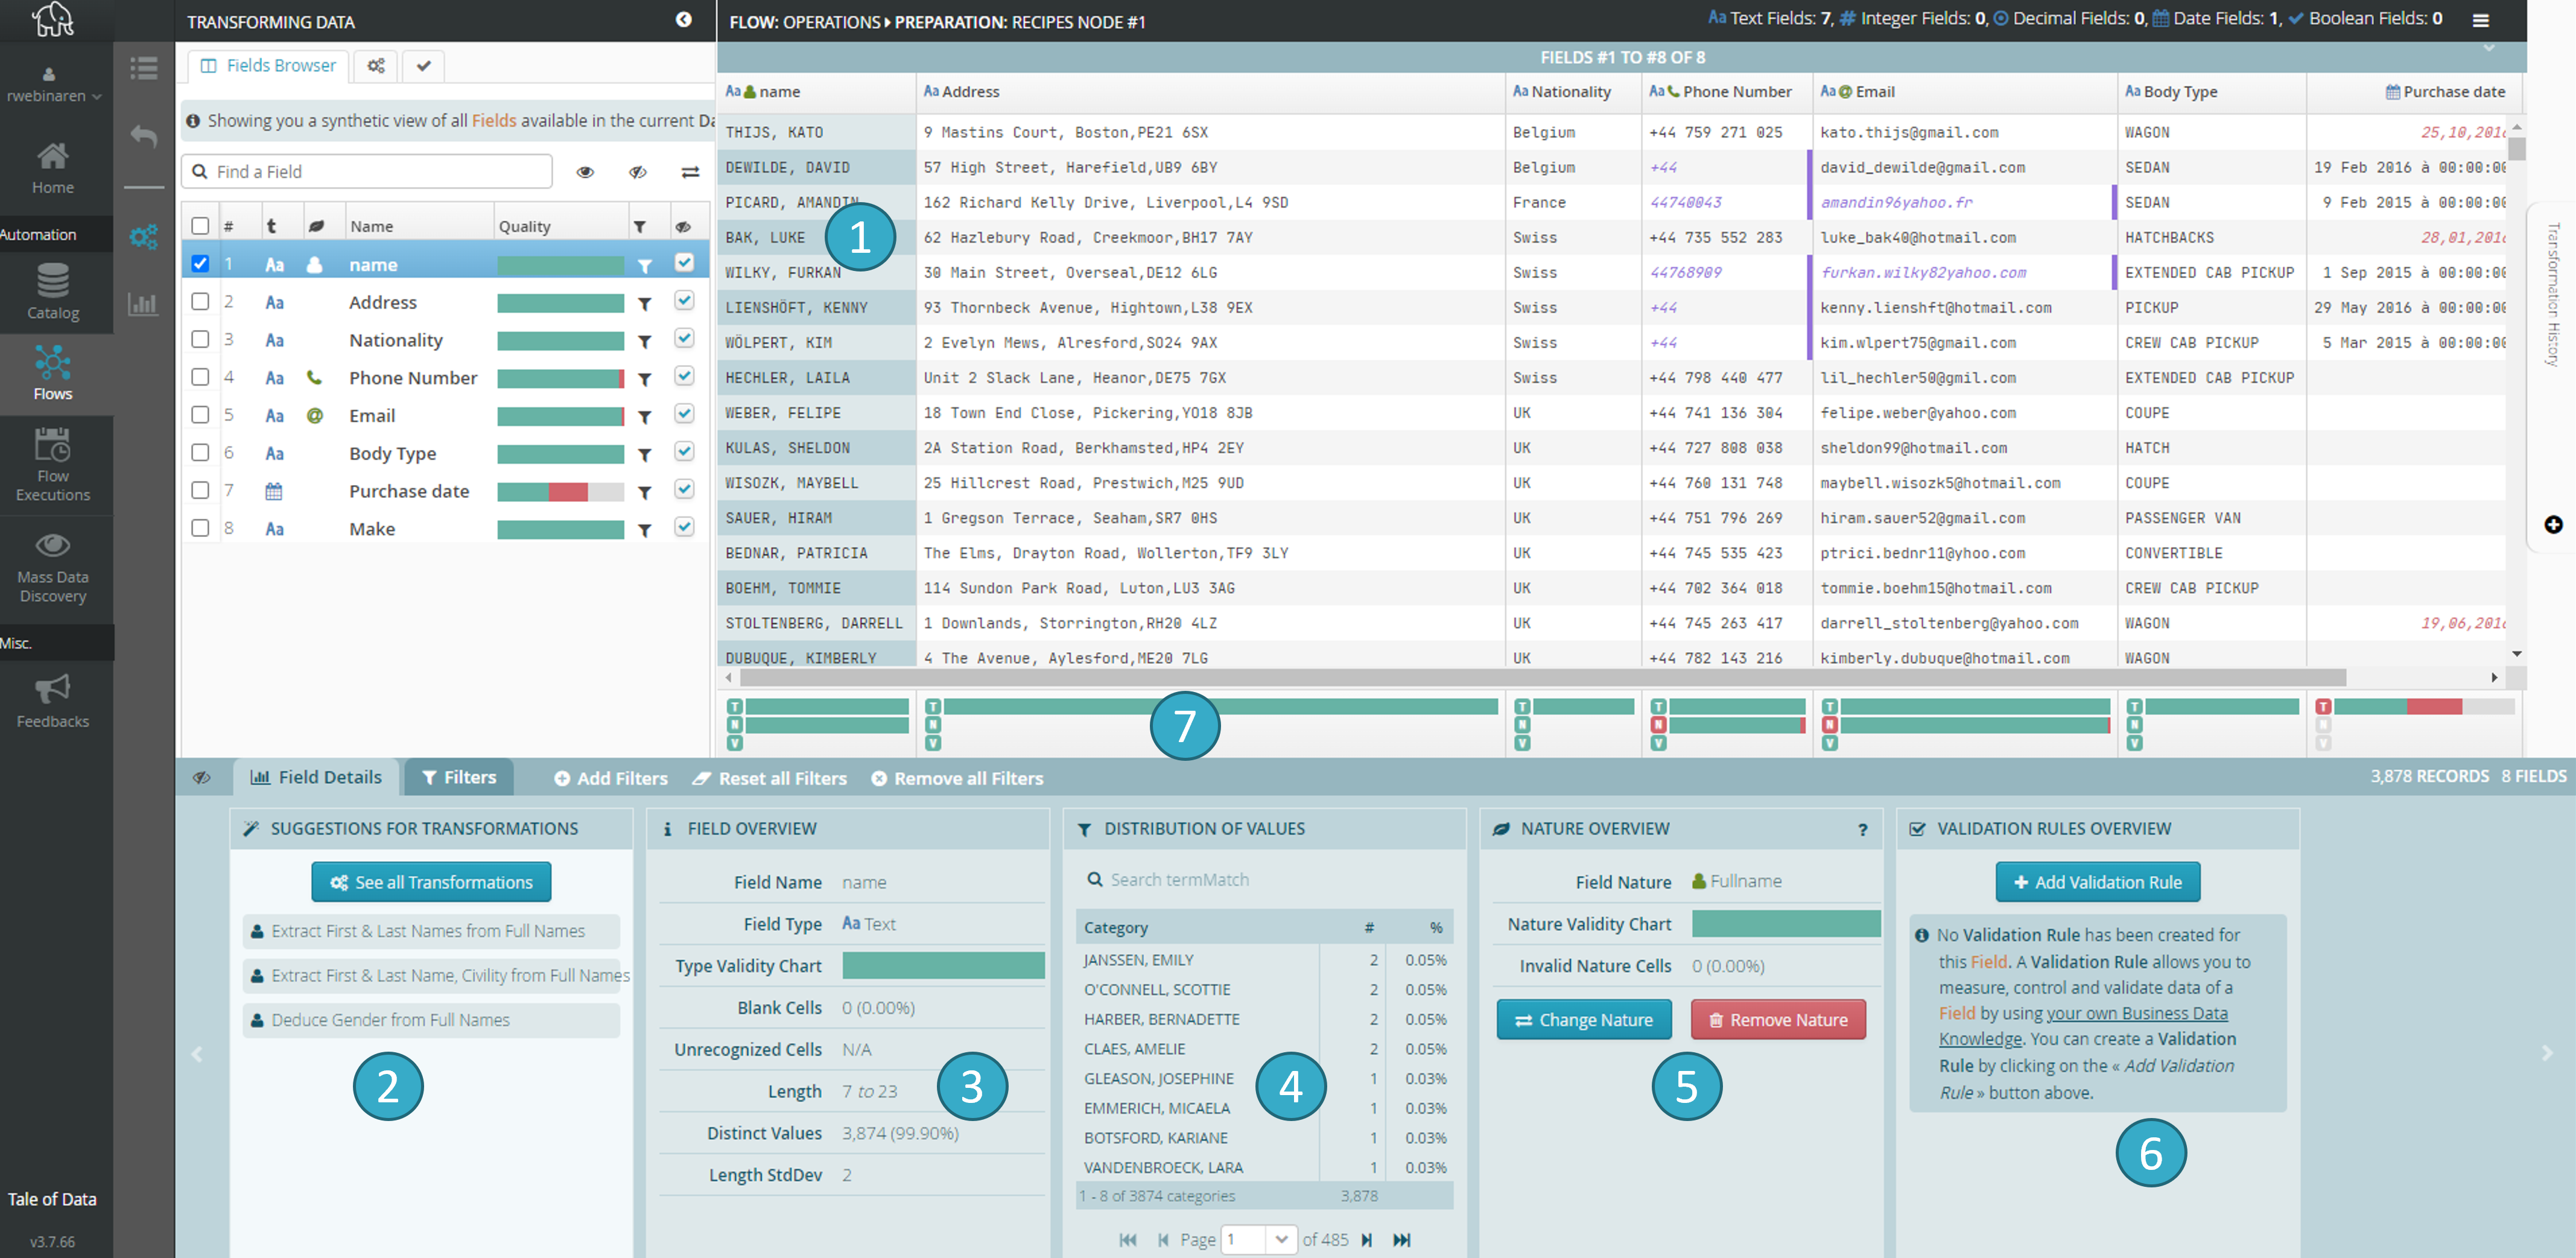
Task: Check the Phone Number field checkbox
Action: (200, 377)
